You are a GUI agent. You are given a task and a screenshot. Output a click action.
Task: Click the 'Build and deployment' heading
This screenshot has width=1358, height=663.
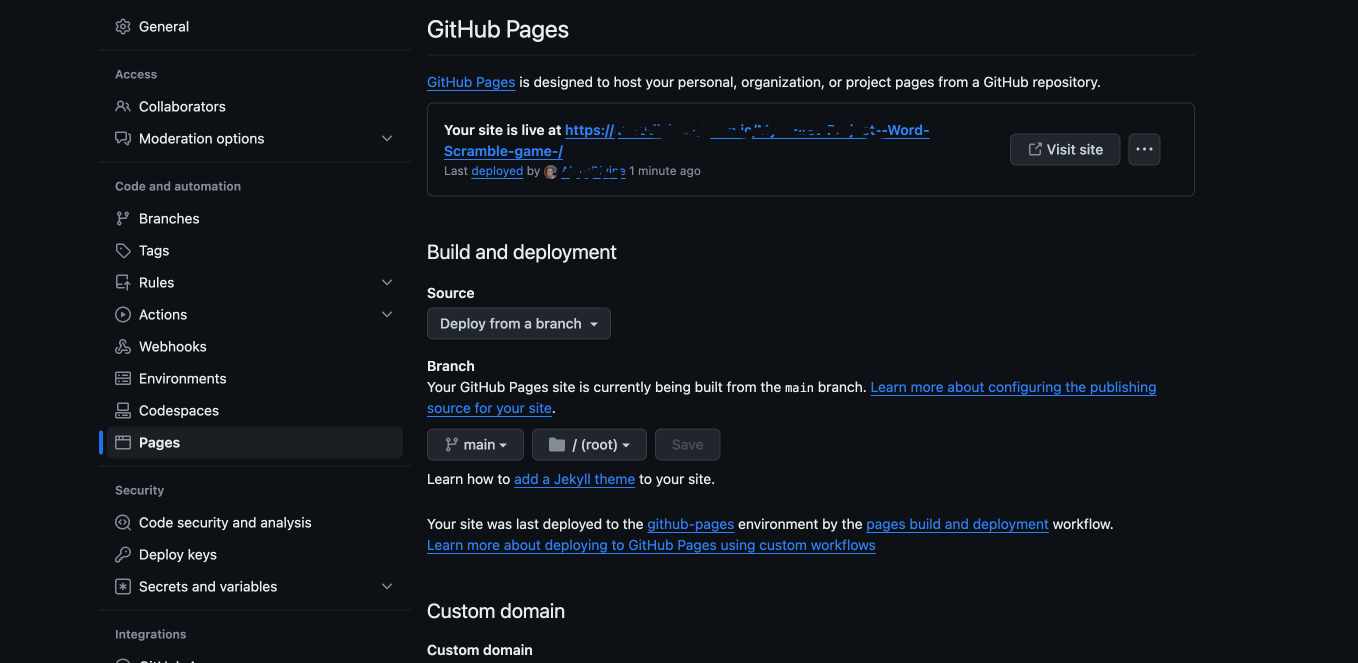tap(522, 253)
